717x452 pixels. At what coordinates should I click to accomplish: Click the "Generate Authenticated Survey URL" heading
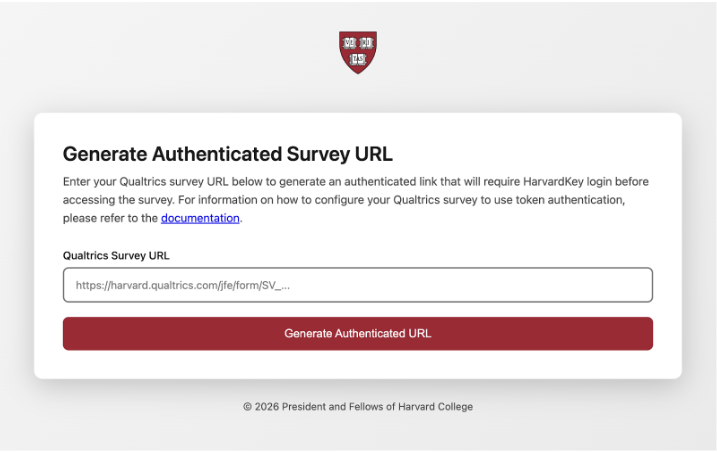[228, 154]
